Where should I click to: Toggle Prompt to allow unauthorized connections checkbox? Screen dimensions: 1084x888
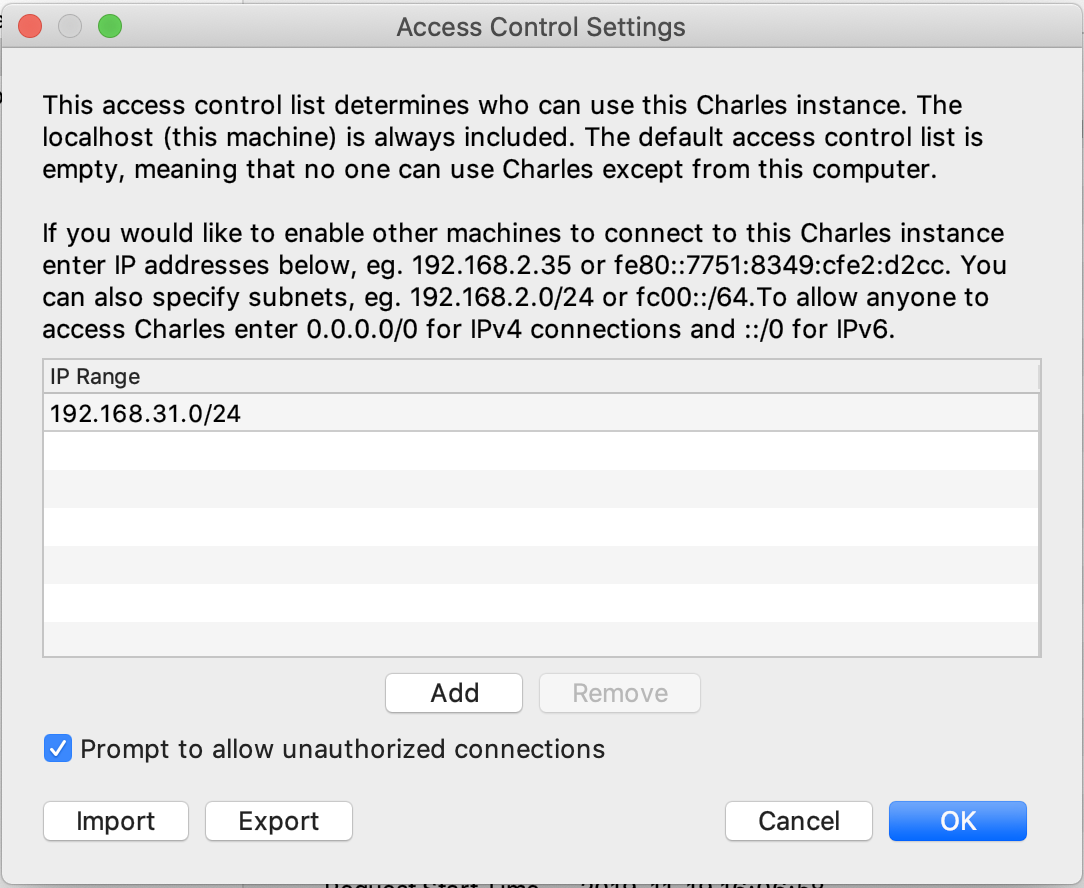[58, 749]
